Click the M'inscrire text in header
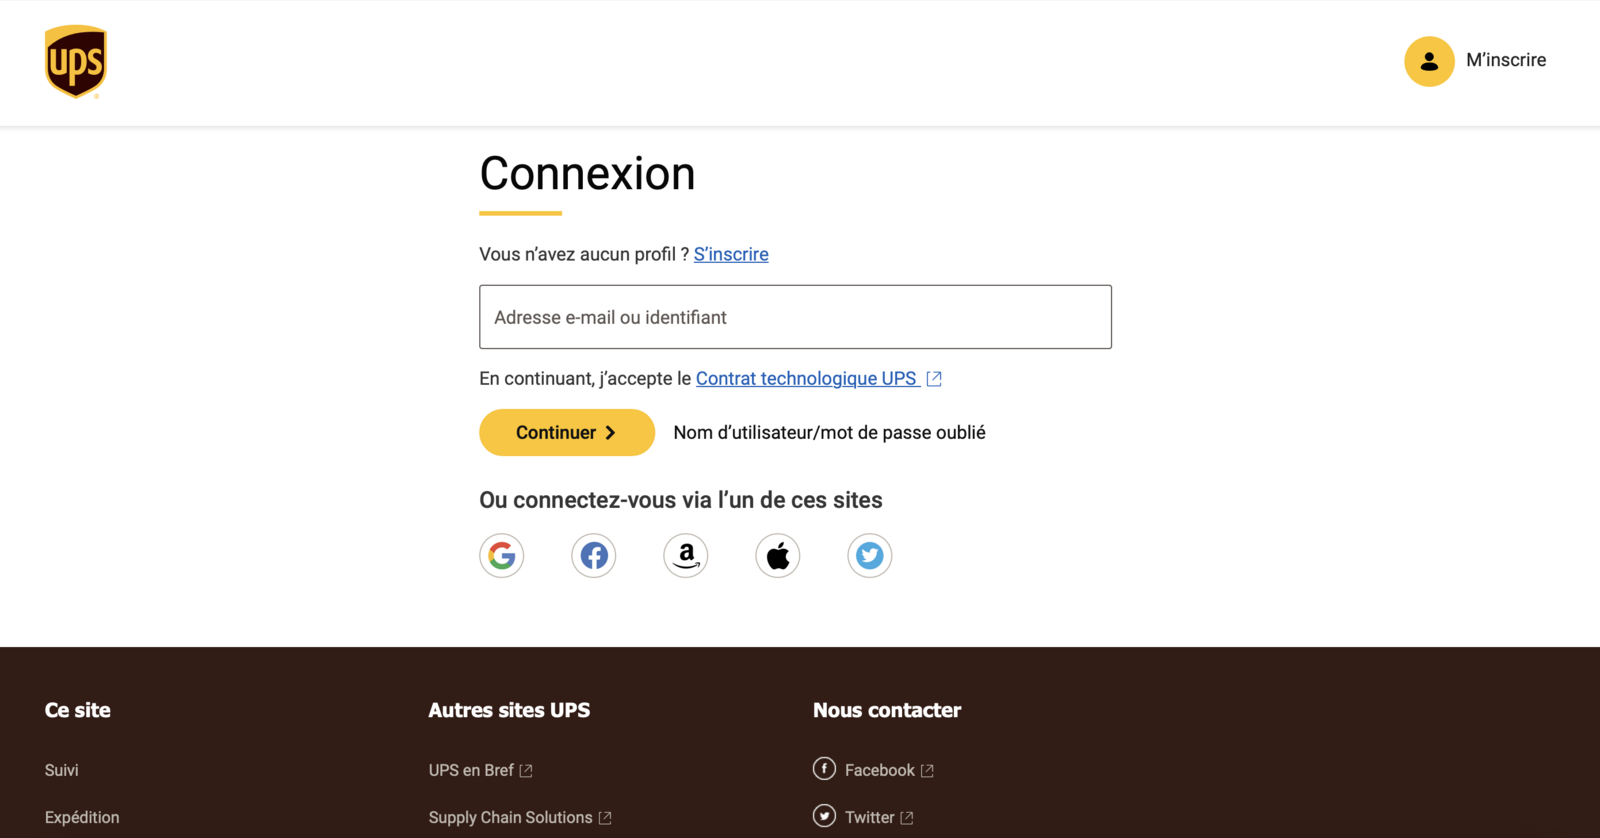Image resolution: width=1600 pixels, height=838 pixels. 1506,60
